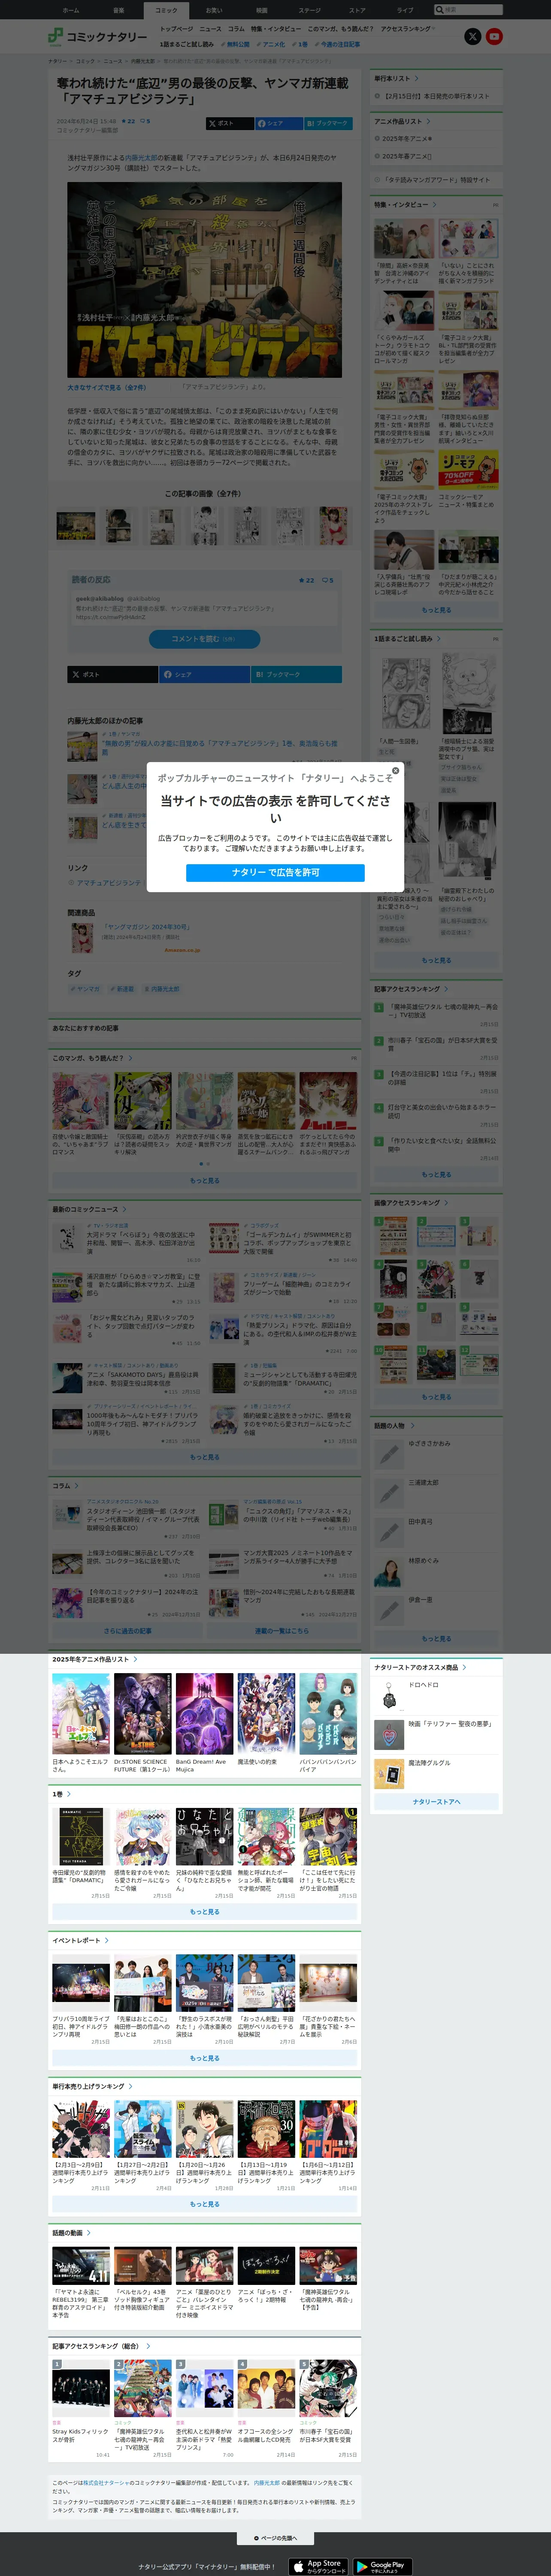
Task: Open アクセスランキング in comic sub-navigation
Action: pos(406,29)
